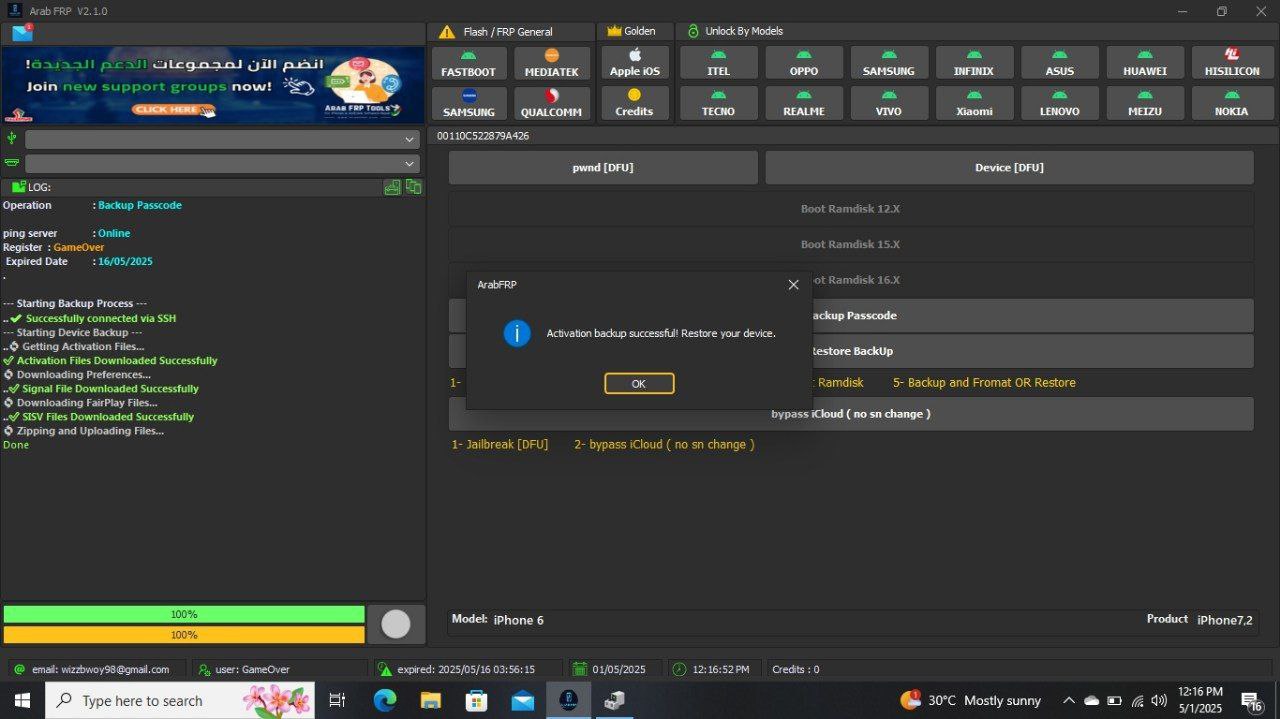Choose SAMSUNG under Unlock By Models
Image resolution: width=1280 pixels, height=719 pixels.
[x=889, y=63]
